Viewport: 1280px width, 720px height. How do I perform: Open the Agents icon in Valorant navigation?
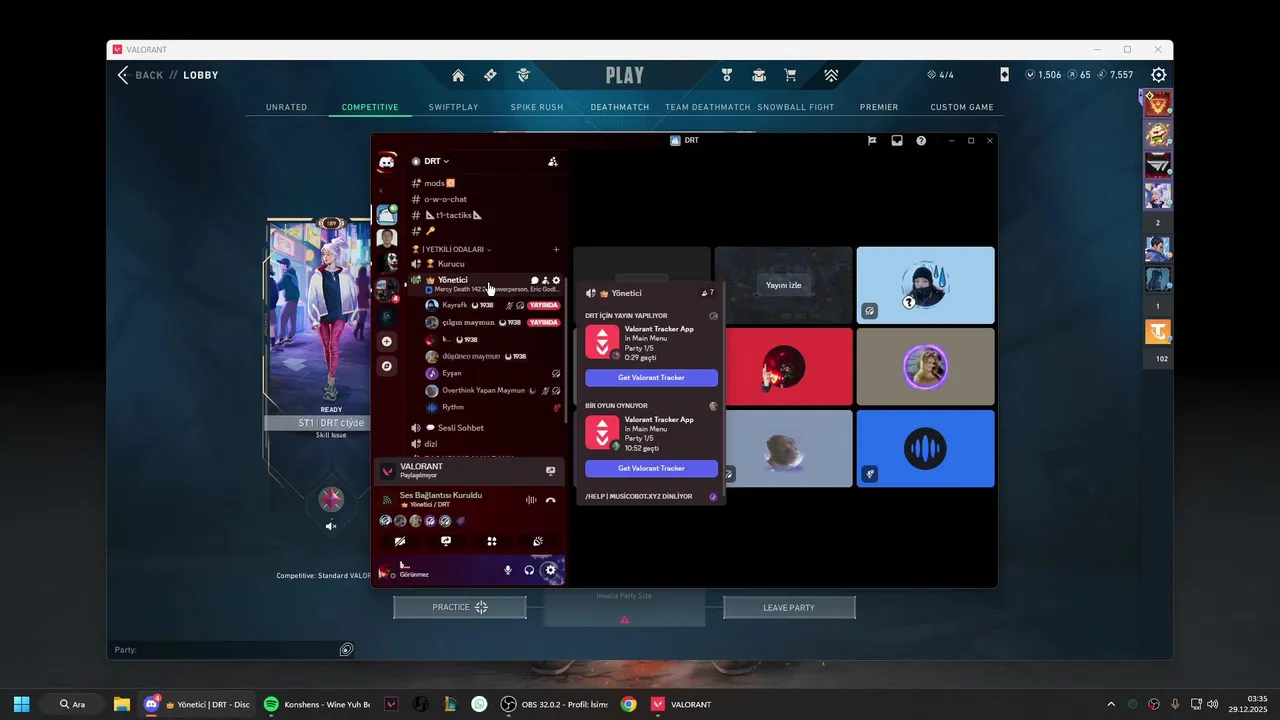point(522,75)
